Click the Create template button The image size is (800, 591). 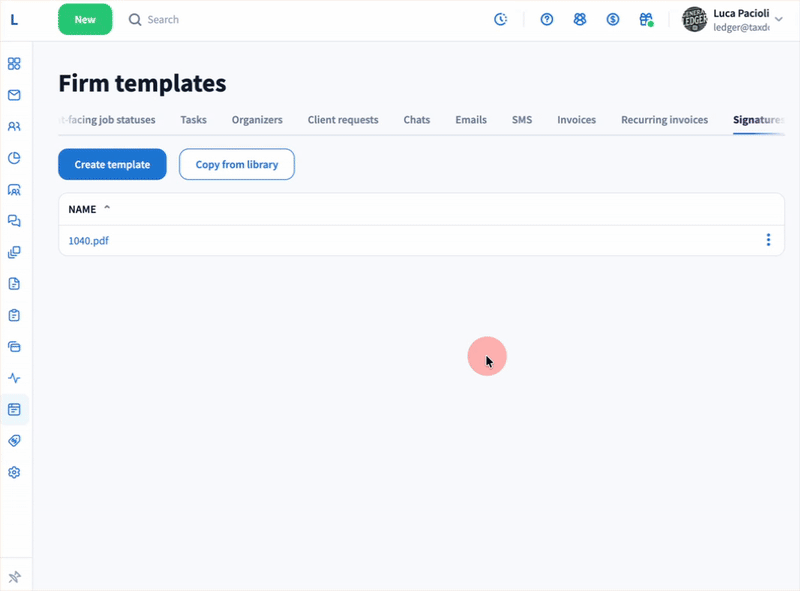coord(112,165)
